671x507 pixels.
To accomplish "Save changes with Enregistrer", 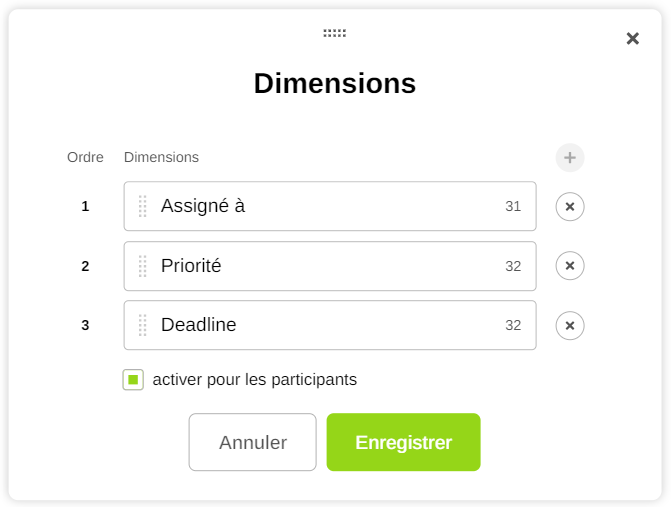I will 403,442.
